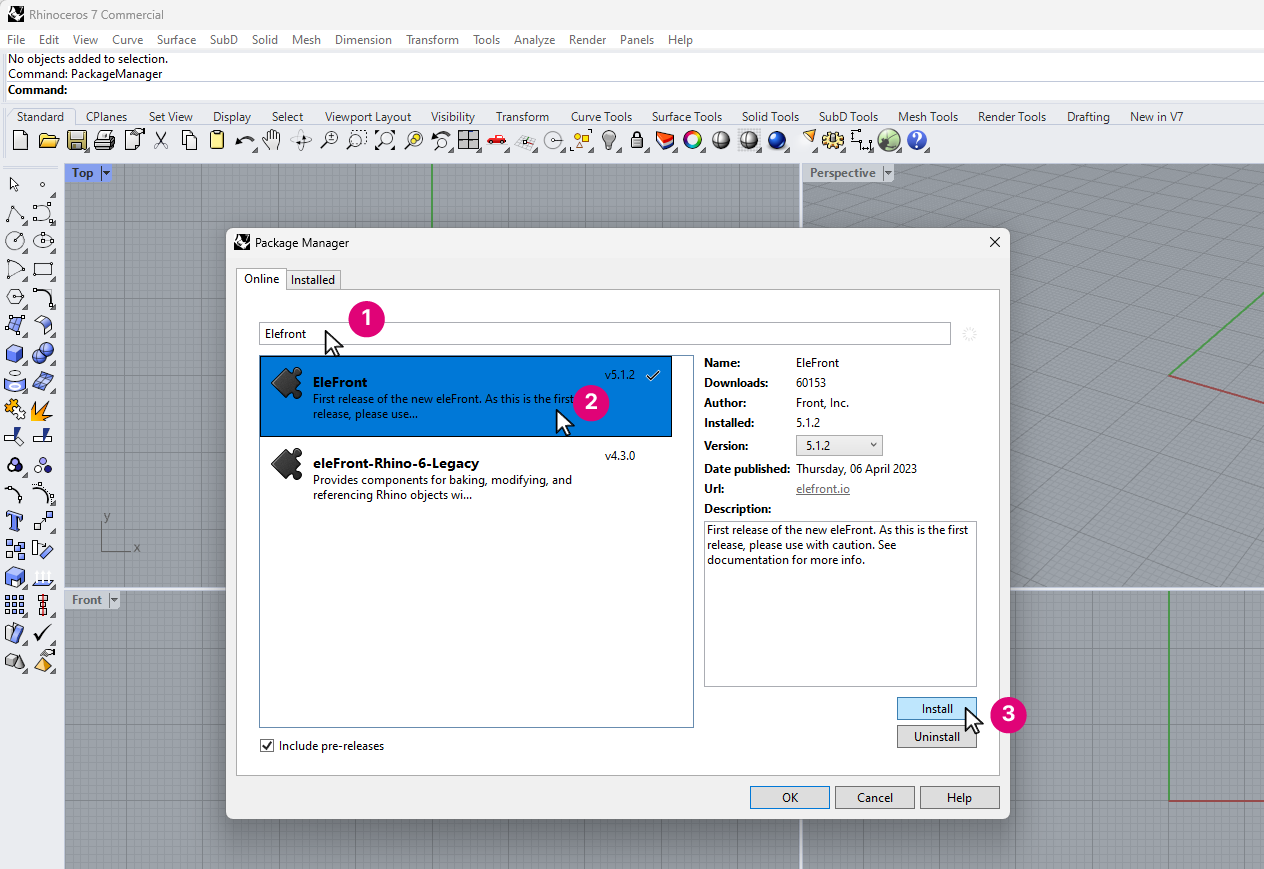Undo the last command via toolbar icon
Viewport: 1264px width, 869px height.
[245, 140]
